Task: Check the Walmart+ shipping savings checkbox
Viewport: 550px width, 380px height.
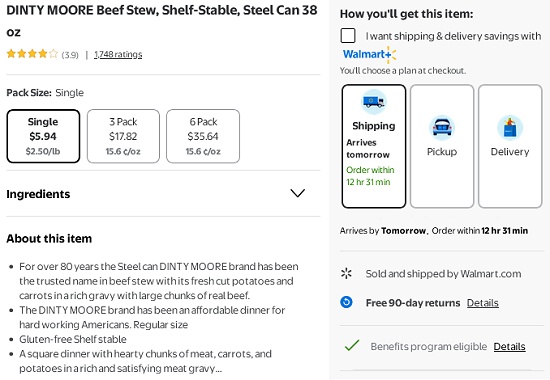Action: pyautogui.click(x=348, y=36)
